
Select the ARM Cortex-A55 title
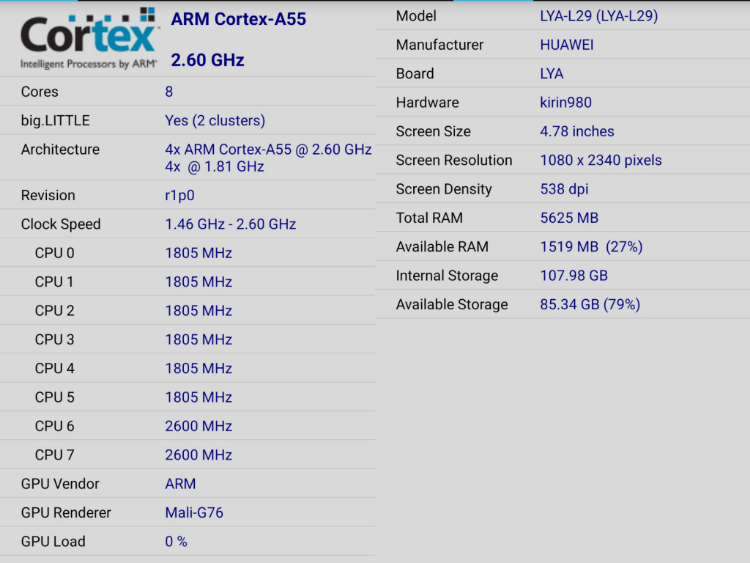pos(238,19)
